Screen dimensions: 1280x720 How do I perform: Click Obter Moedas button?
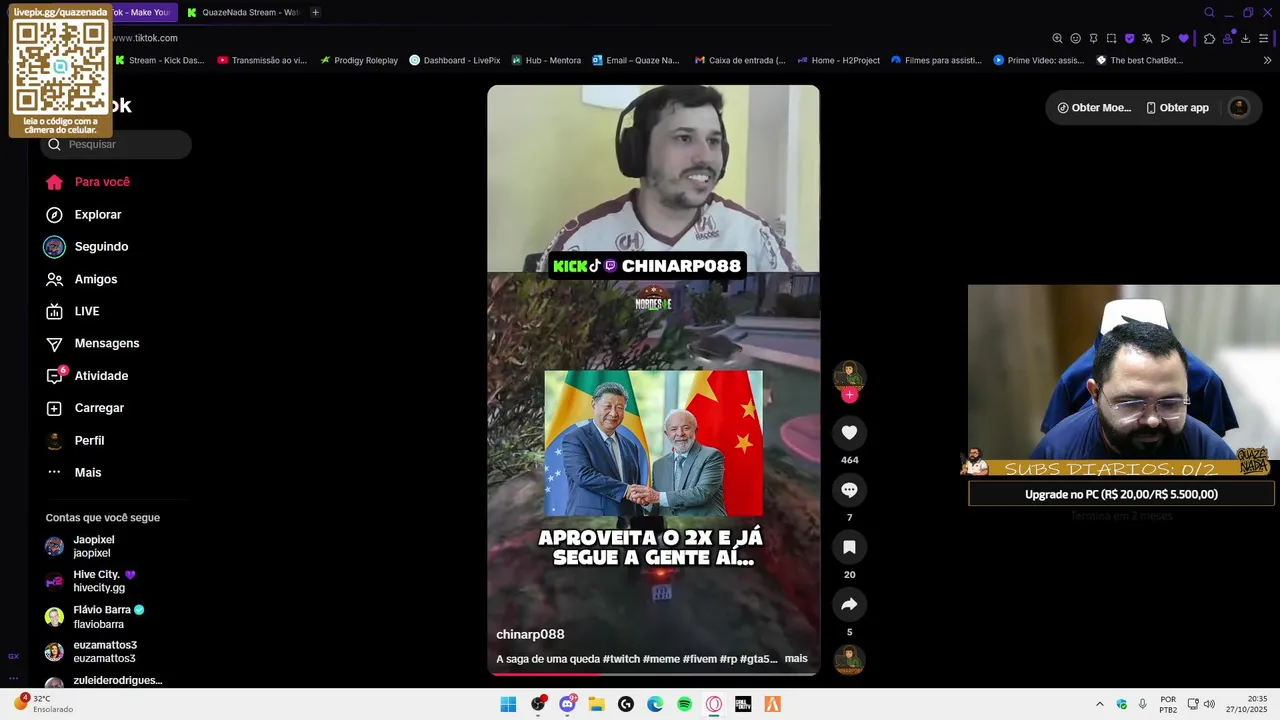tap(1093, 108)
